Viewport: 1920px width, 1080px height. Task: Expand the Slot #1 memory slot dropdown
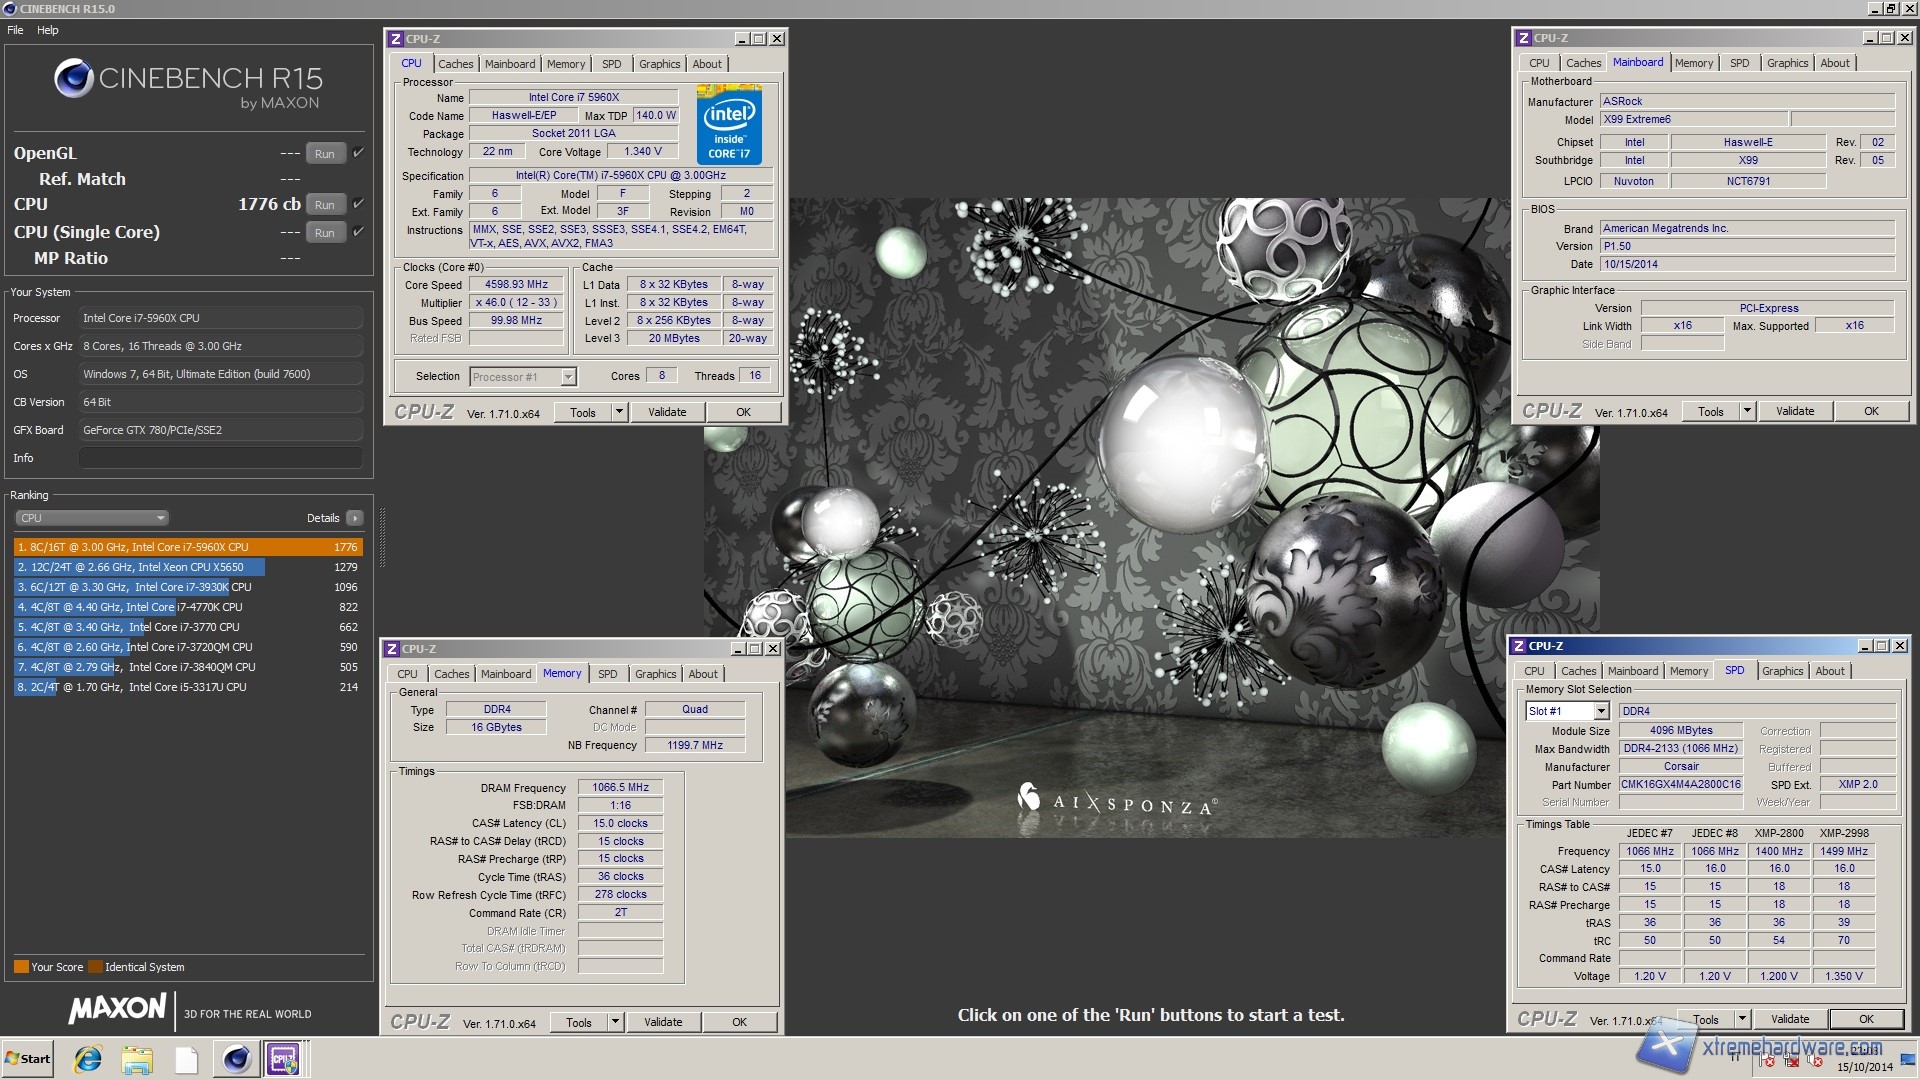point(1600,711)
